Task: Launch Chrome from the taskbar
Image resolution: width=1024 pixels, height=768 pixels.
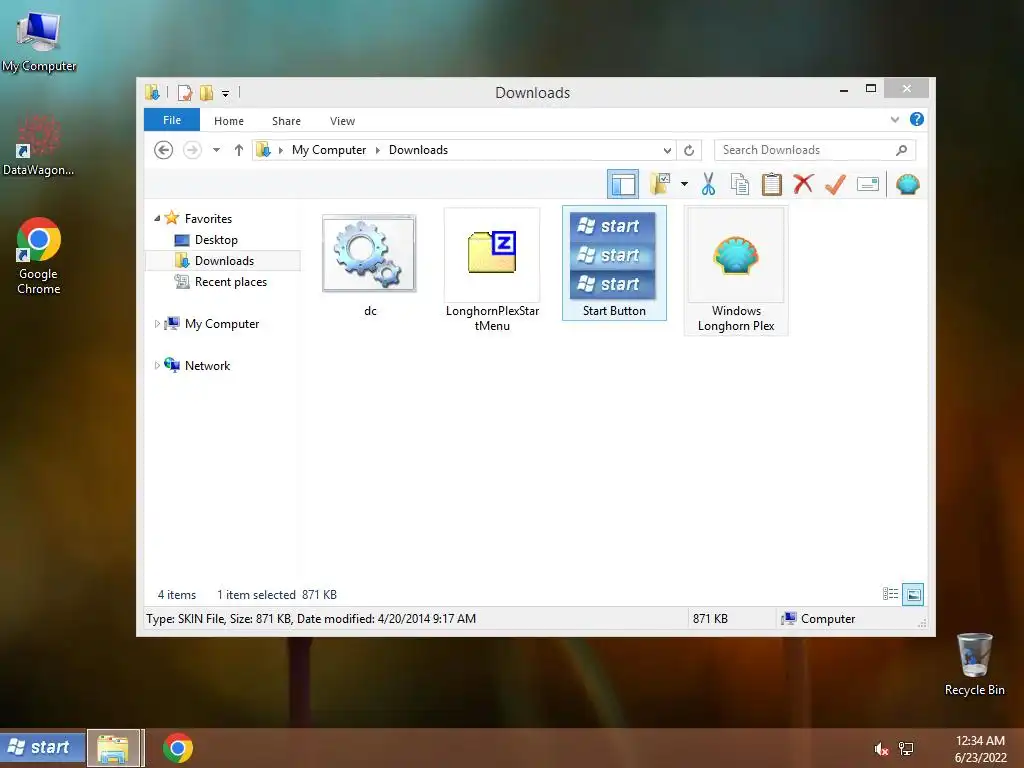Action: (x=178, y=748)
